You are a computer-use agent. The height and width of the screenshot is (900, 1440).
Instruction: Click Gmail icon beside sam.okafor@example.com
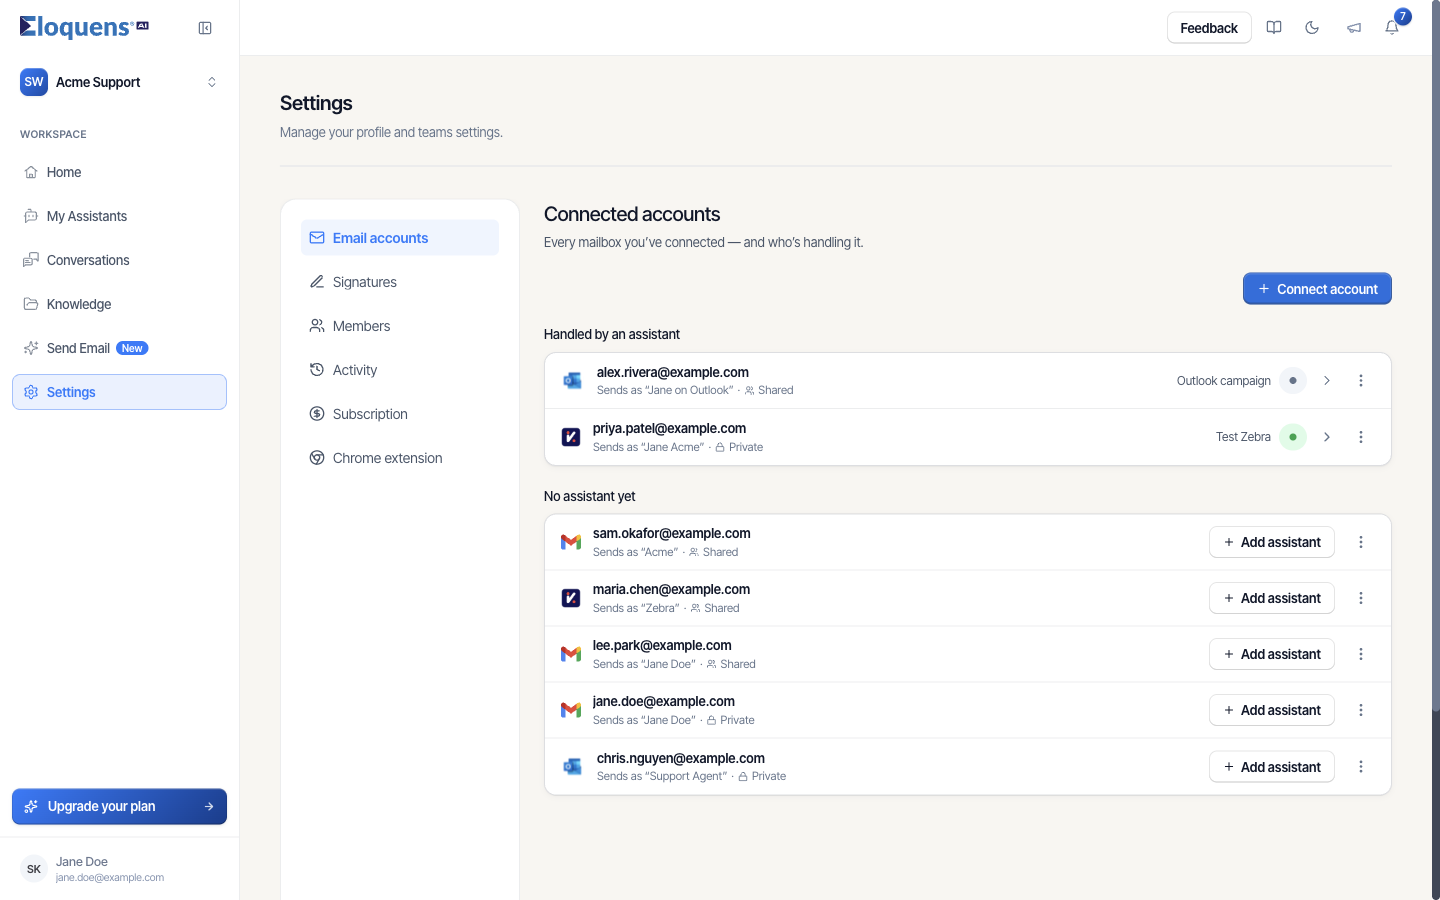tap(571, 542)
